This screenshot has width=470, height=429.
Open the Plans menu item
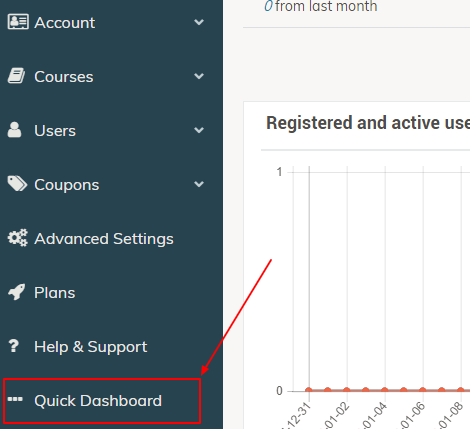point(55,293)
